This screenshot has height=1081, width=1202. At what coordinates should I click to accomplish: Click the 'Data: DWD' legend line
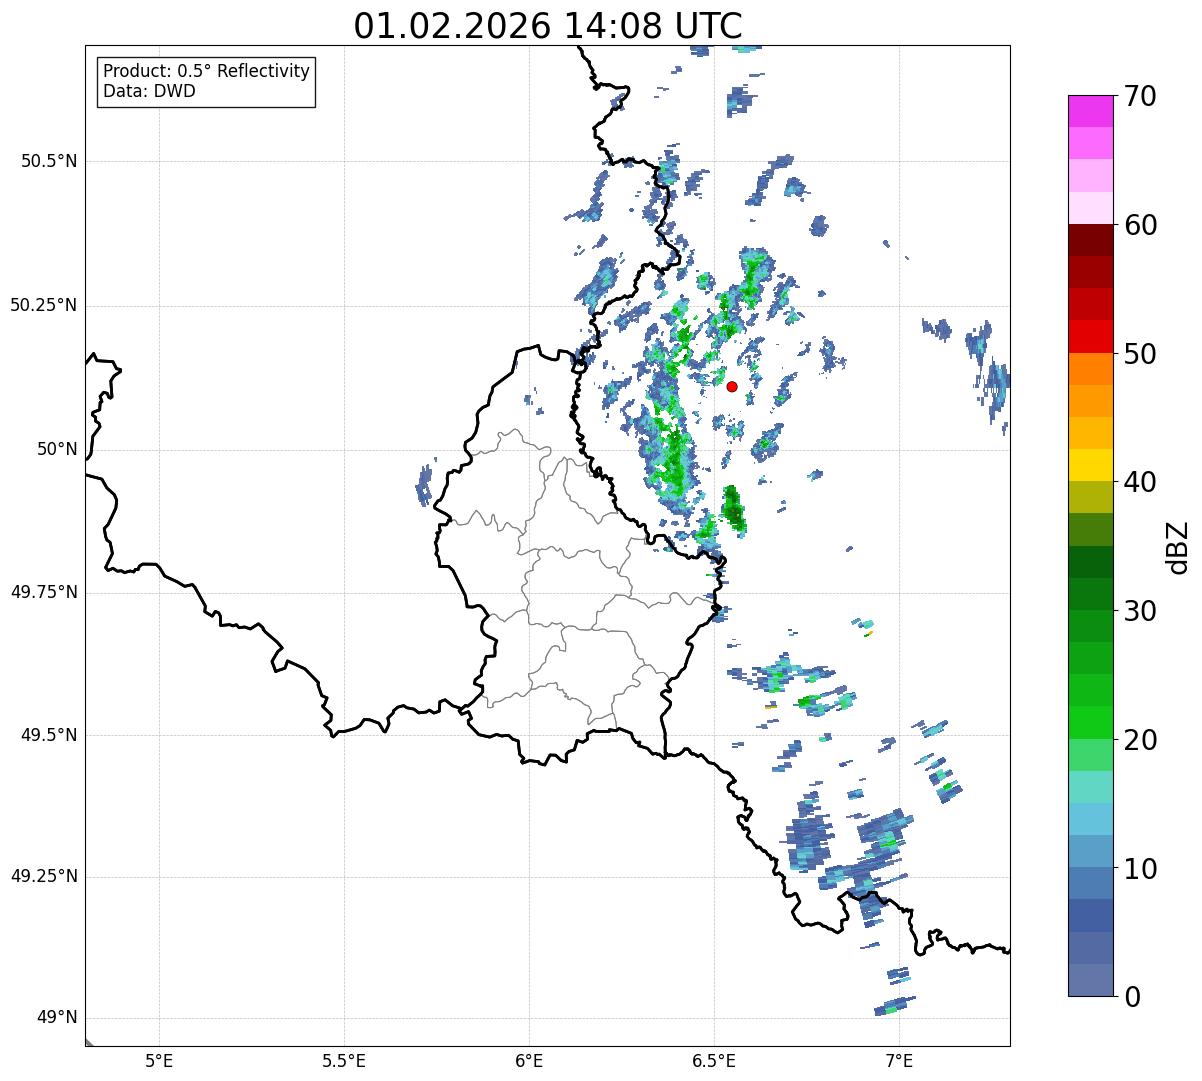[149, 92]
